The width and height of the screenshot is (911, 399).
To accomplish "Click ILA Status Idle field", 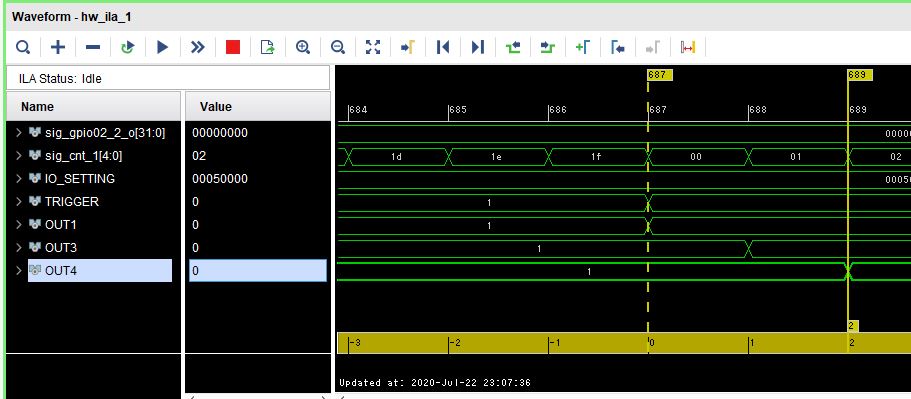I will click(x=168, y=78).
